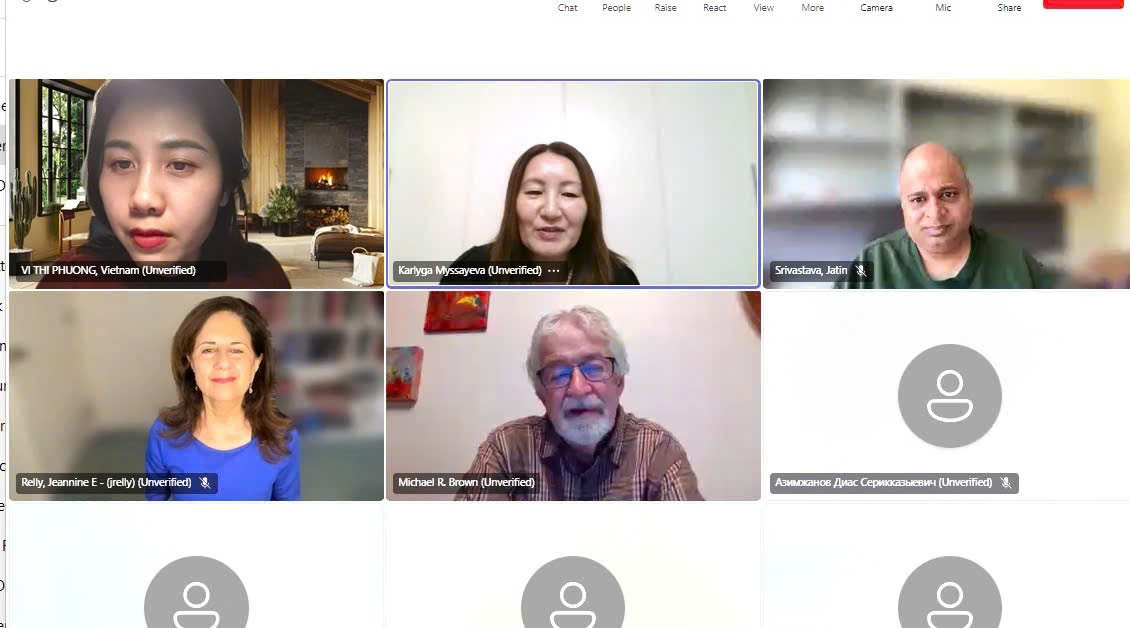1130x628 pixels.
Task: Click the name label "VI THI PHUONG, Vietnam (Unverified)"
Action: coord(108,270)
